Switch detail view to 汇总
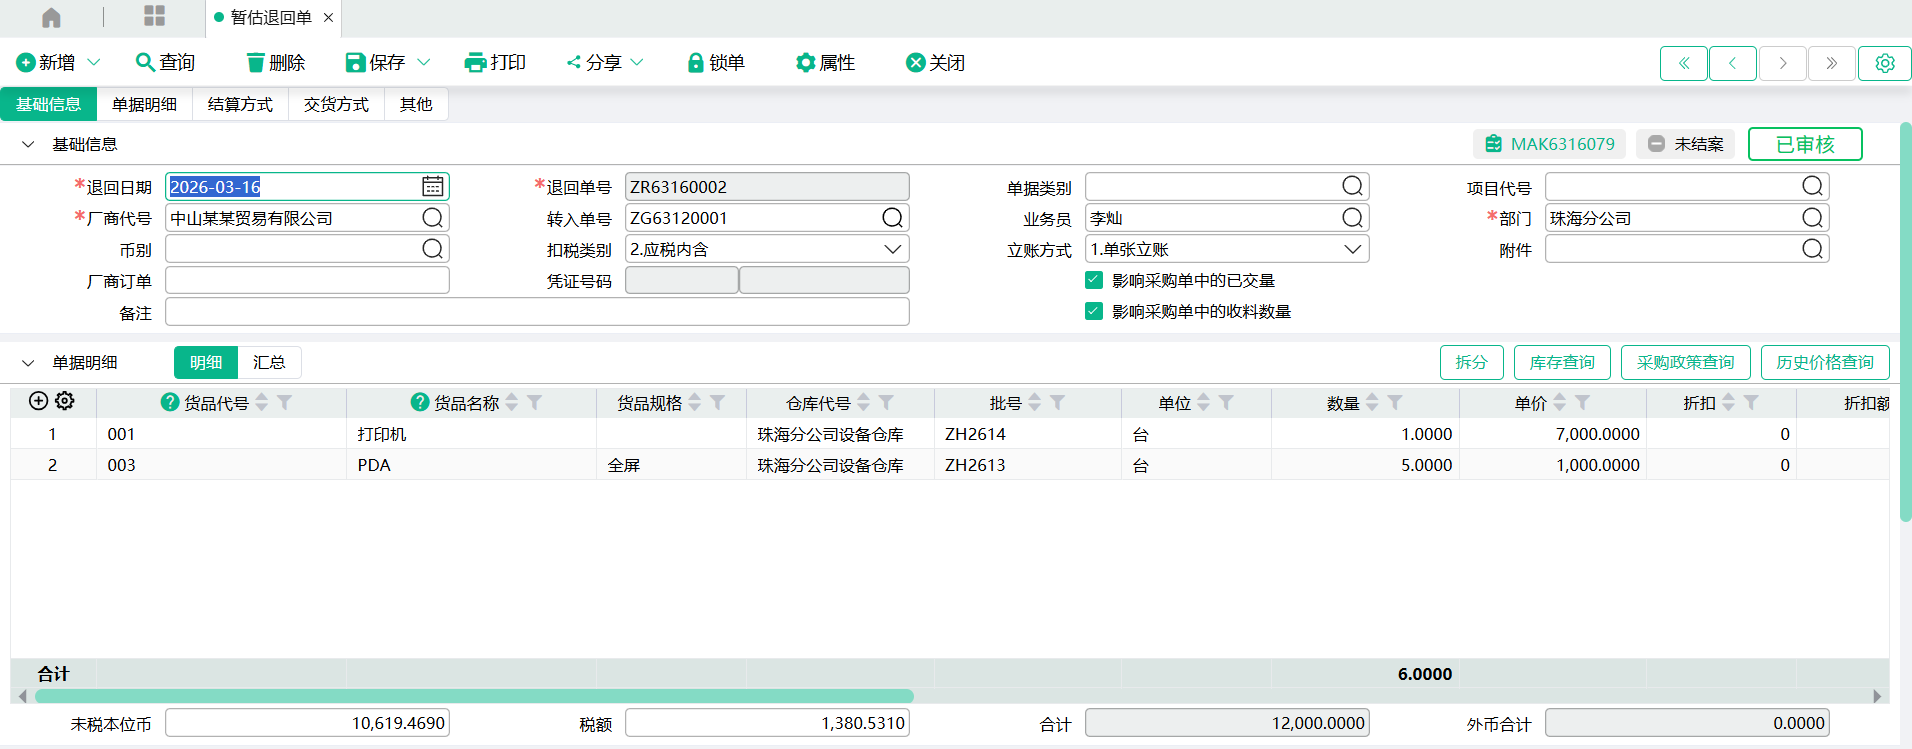Screen dimensions: 1912x749 (x=269, y=362)
